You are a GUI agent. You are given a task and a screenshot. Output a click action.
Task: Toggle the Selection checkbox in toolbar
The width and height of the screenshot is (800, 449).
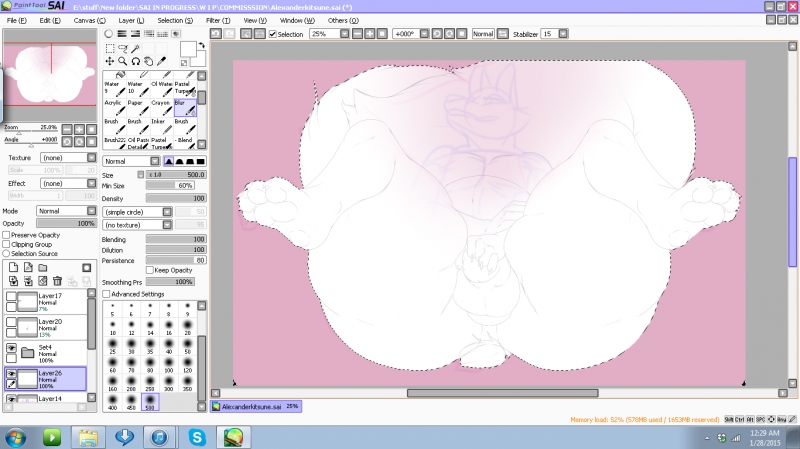[273, 34]
